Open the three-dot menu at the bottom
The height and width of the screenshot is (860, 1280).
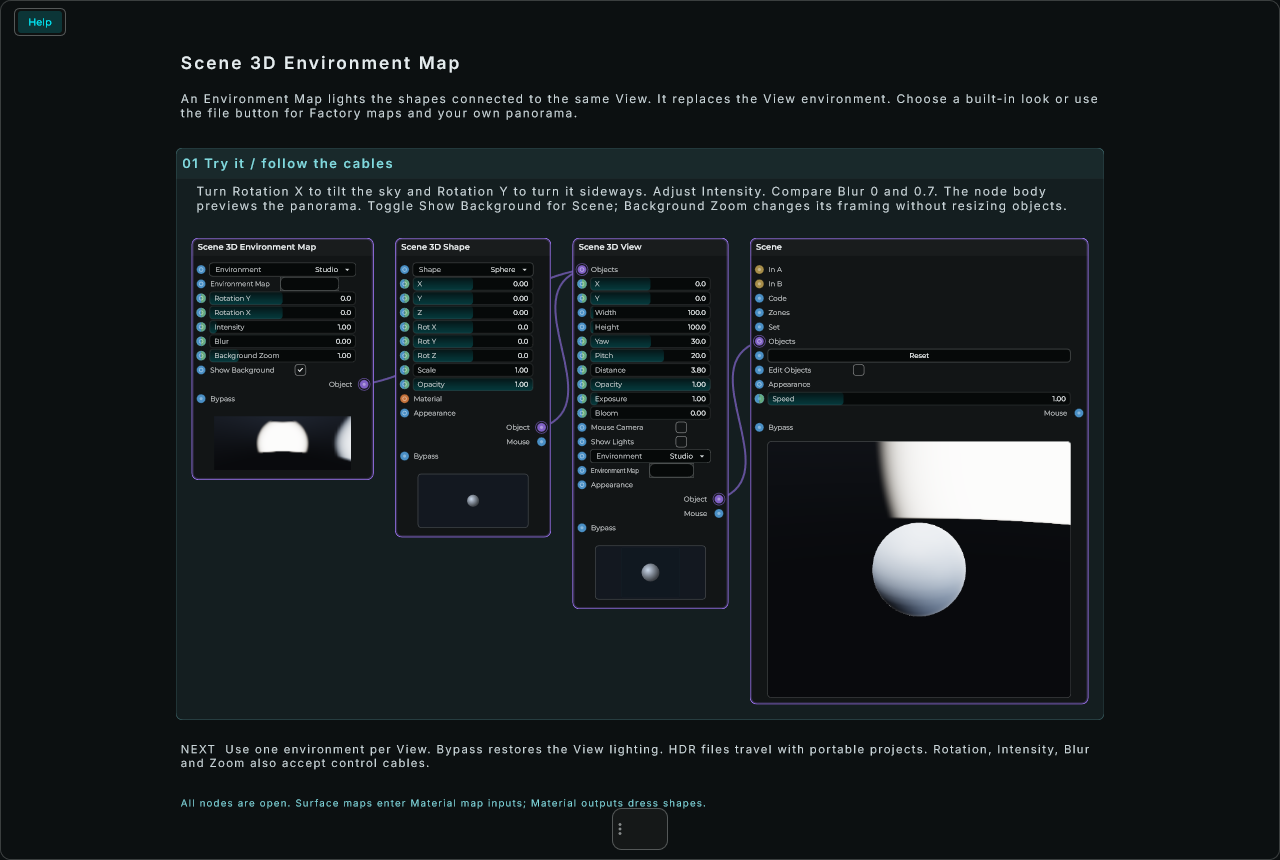tap(620, 829)
